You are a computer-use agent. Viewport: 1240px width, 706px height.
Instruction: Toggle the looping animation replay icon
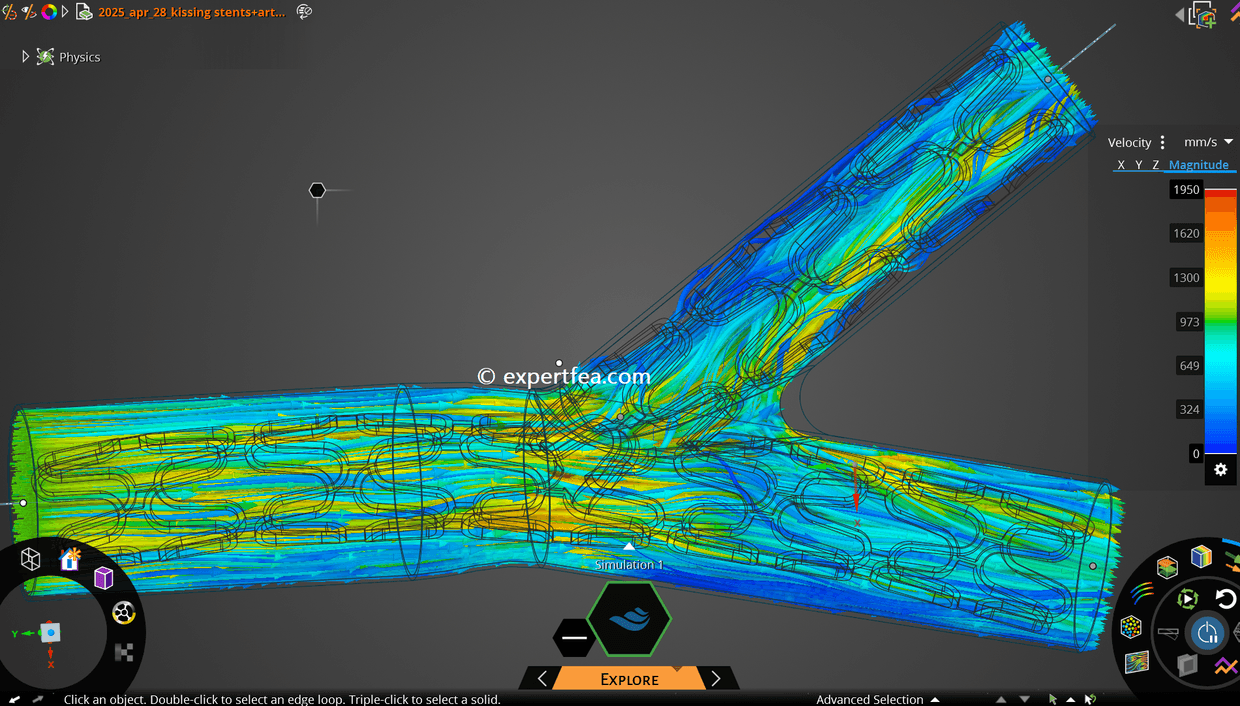click(1187, 596)
